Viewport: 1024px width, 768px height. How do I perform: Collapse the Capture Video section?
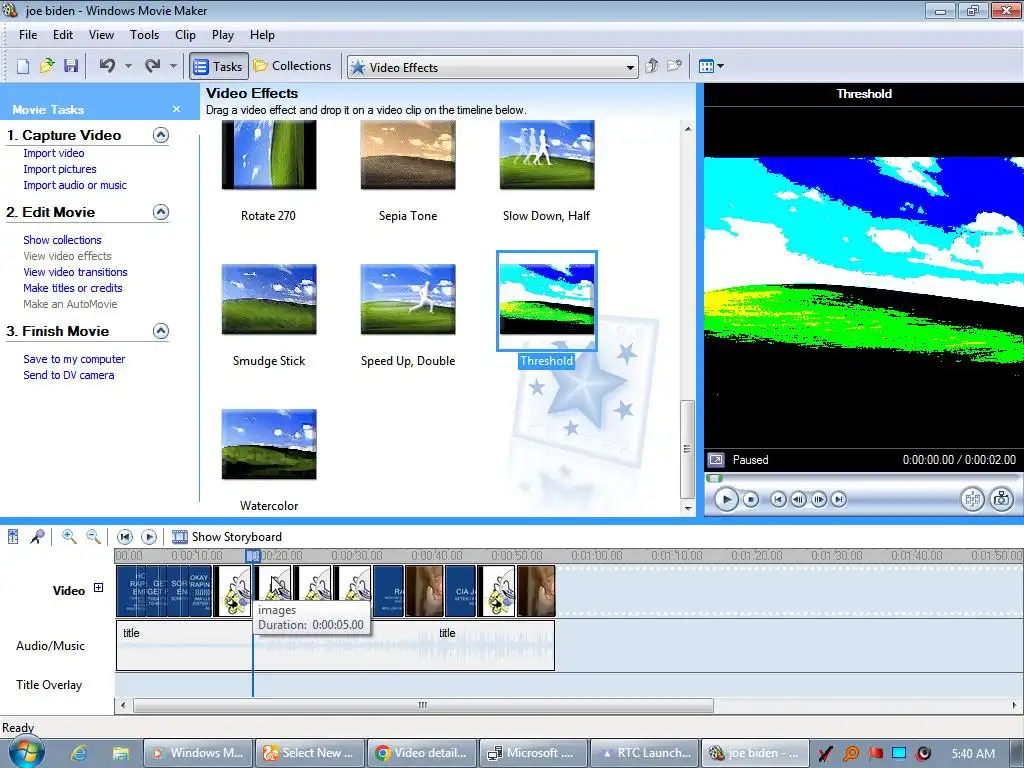[161, 135]
